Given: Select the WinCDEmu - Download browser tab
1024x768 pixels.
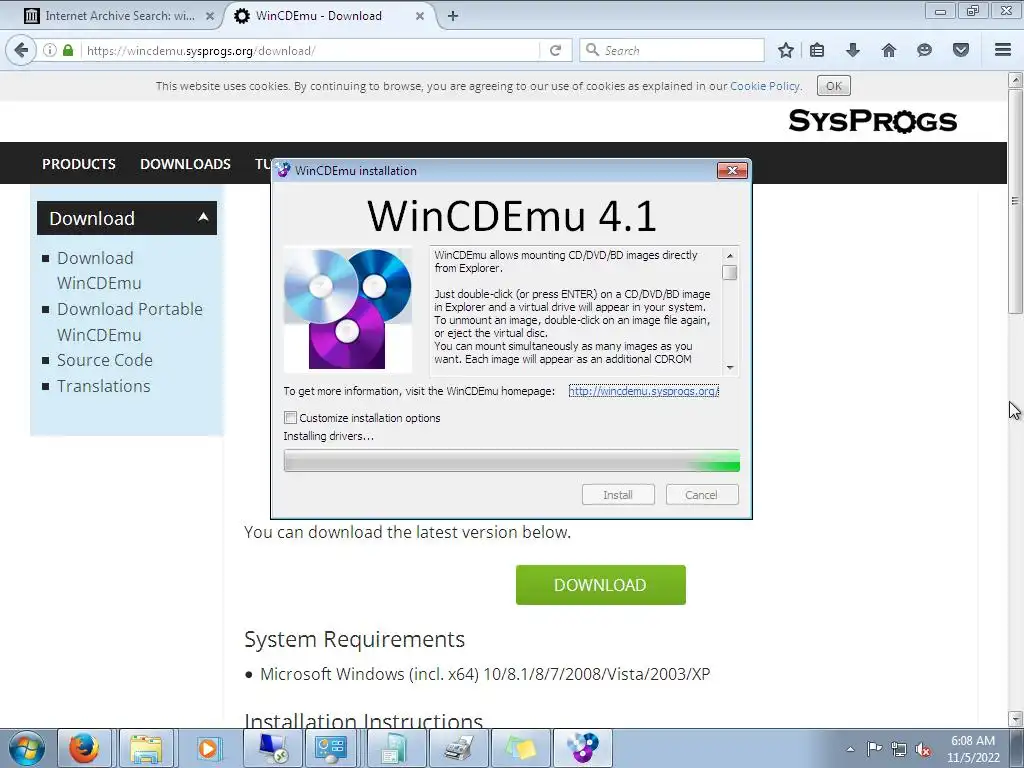Looking at the screenshot, I should click(319, 16).
